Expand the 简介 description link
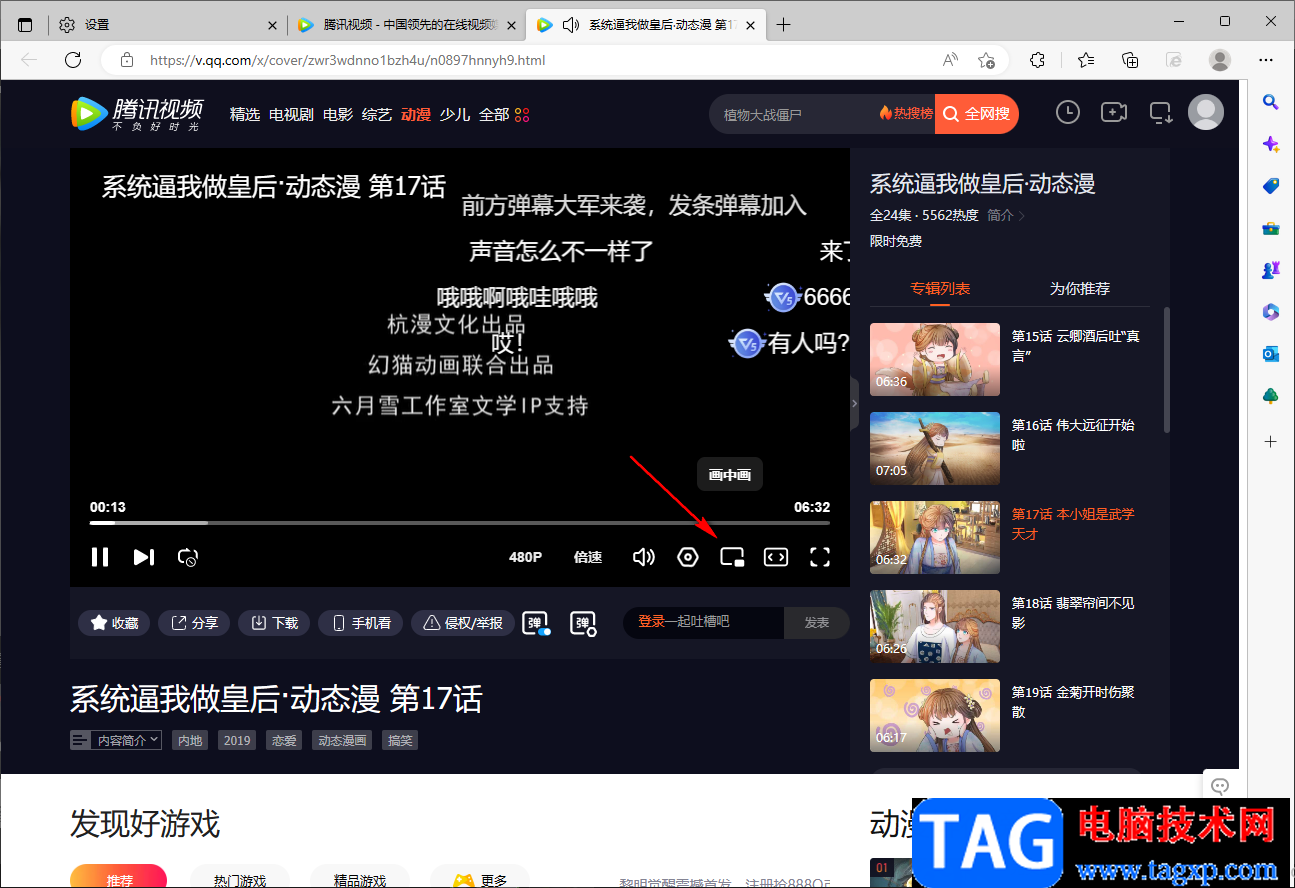The image size is (1295, 888). [x=1005, y=215]
